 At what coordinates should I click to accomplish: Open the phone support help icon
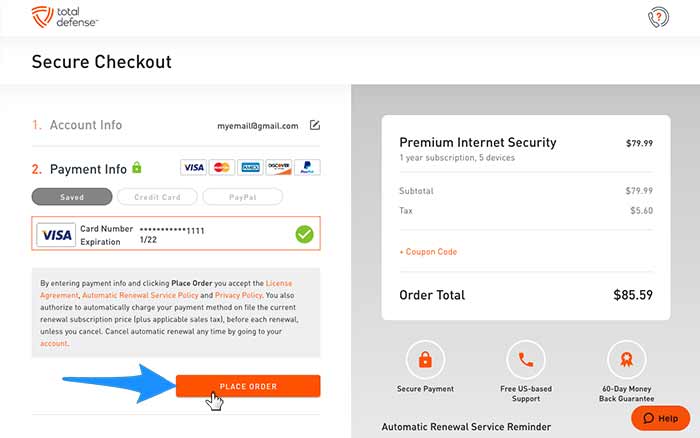pyautogui.click(x=658, y=18)
